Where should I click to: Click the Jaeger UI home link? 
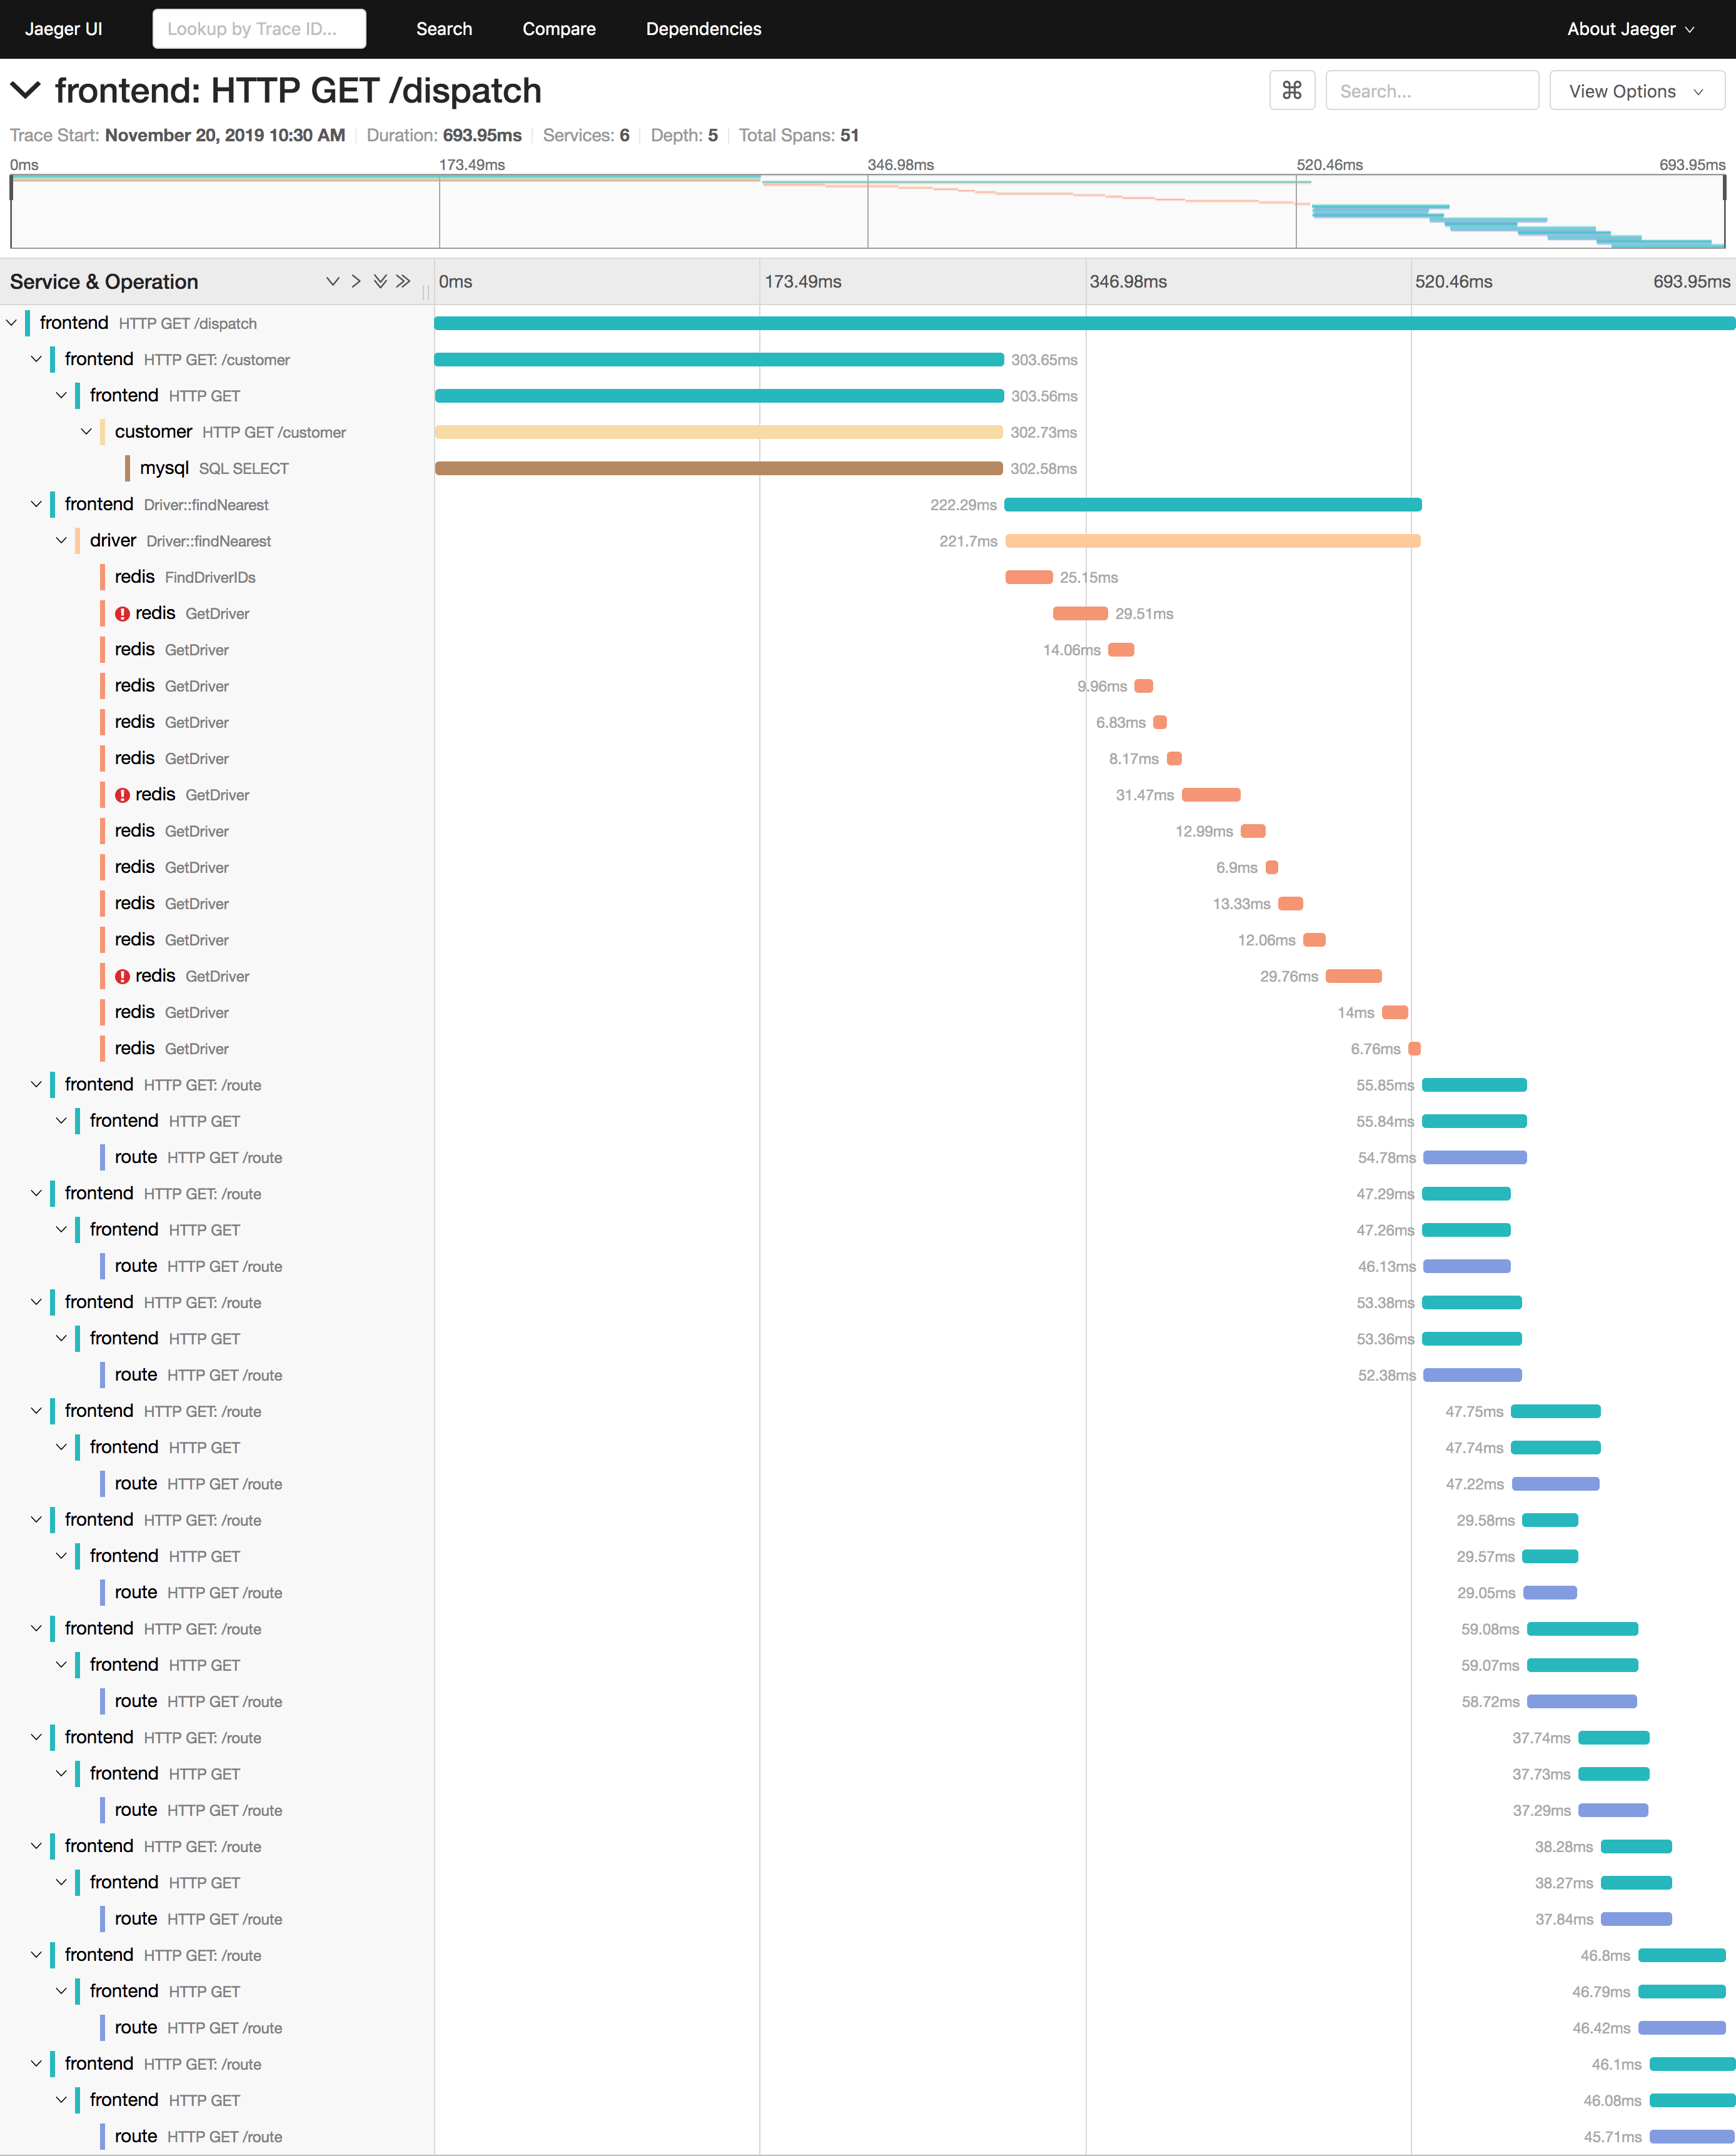[x=64, y=29]
